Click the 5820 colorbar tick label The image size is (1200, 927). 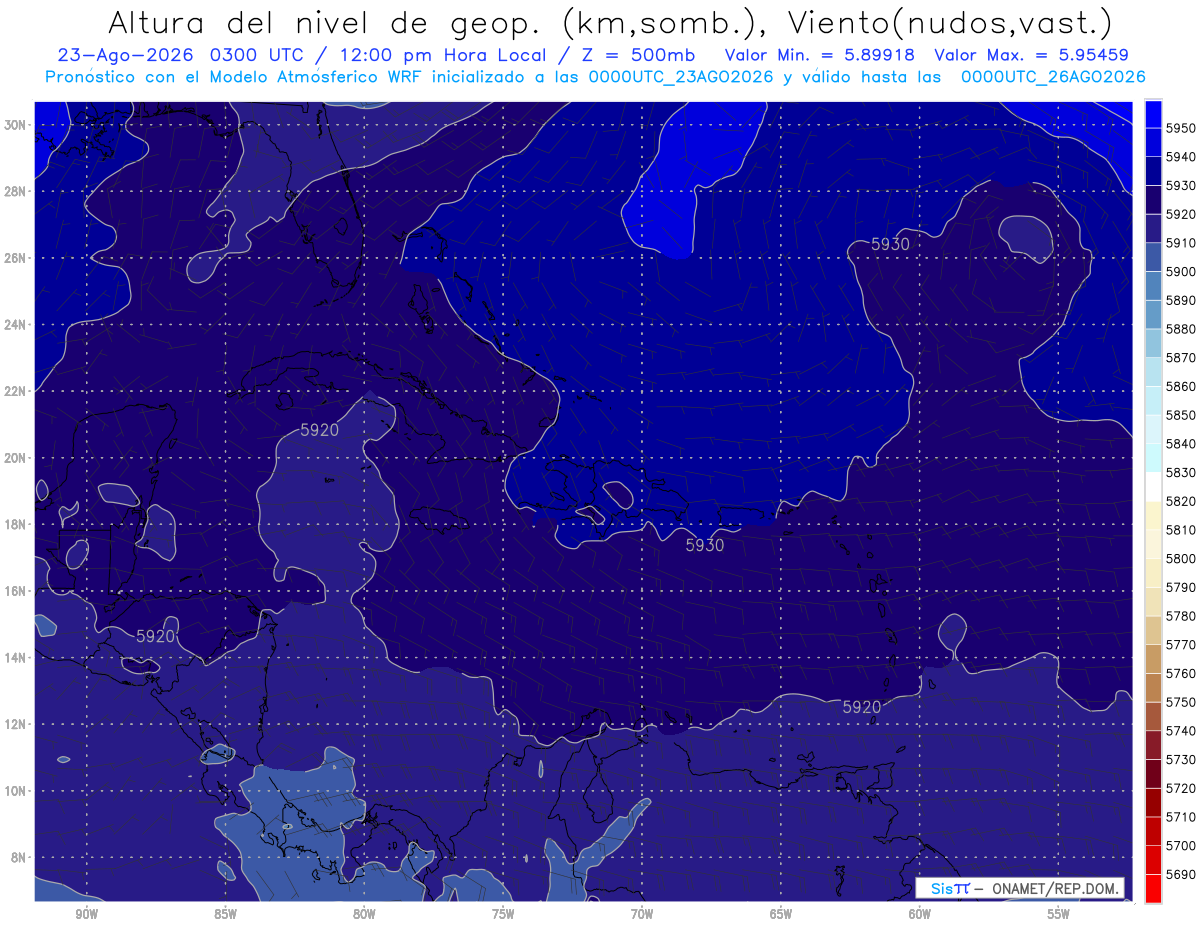(1181, 501)
